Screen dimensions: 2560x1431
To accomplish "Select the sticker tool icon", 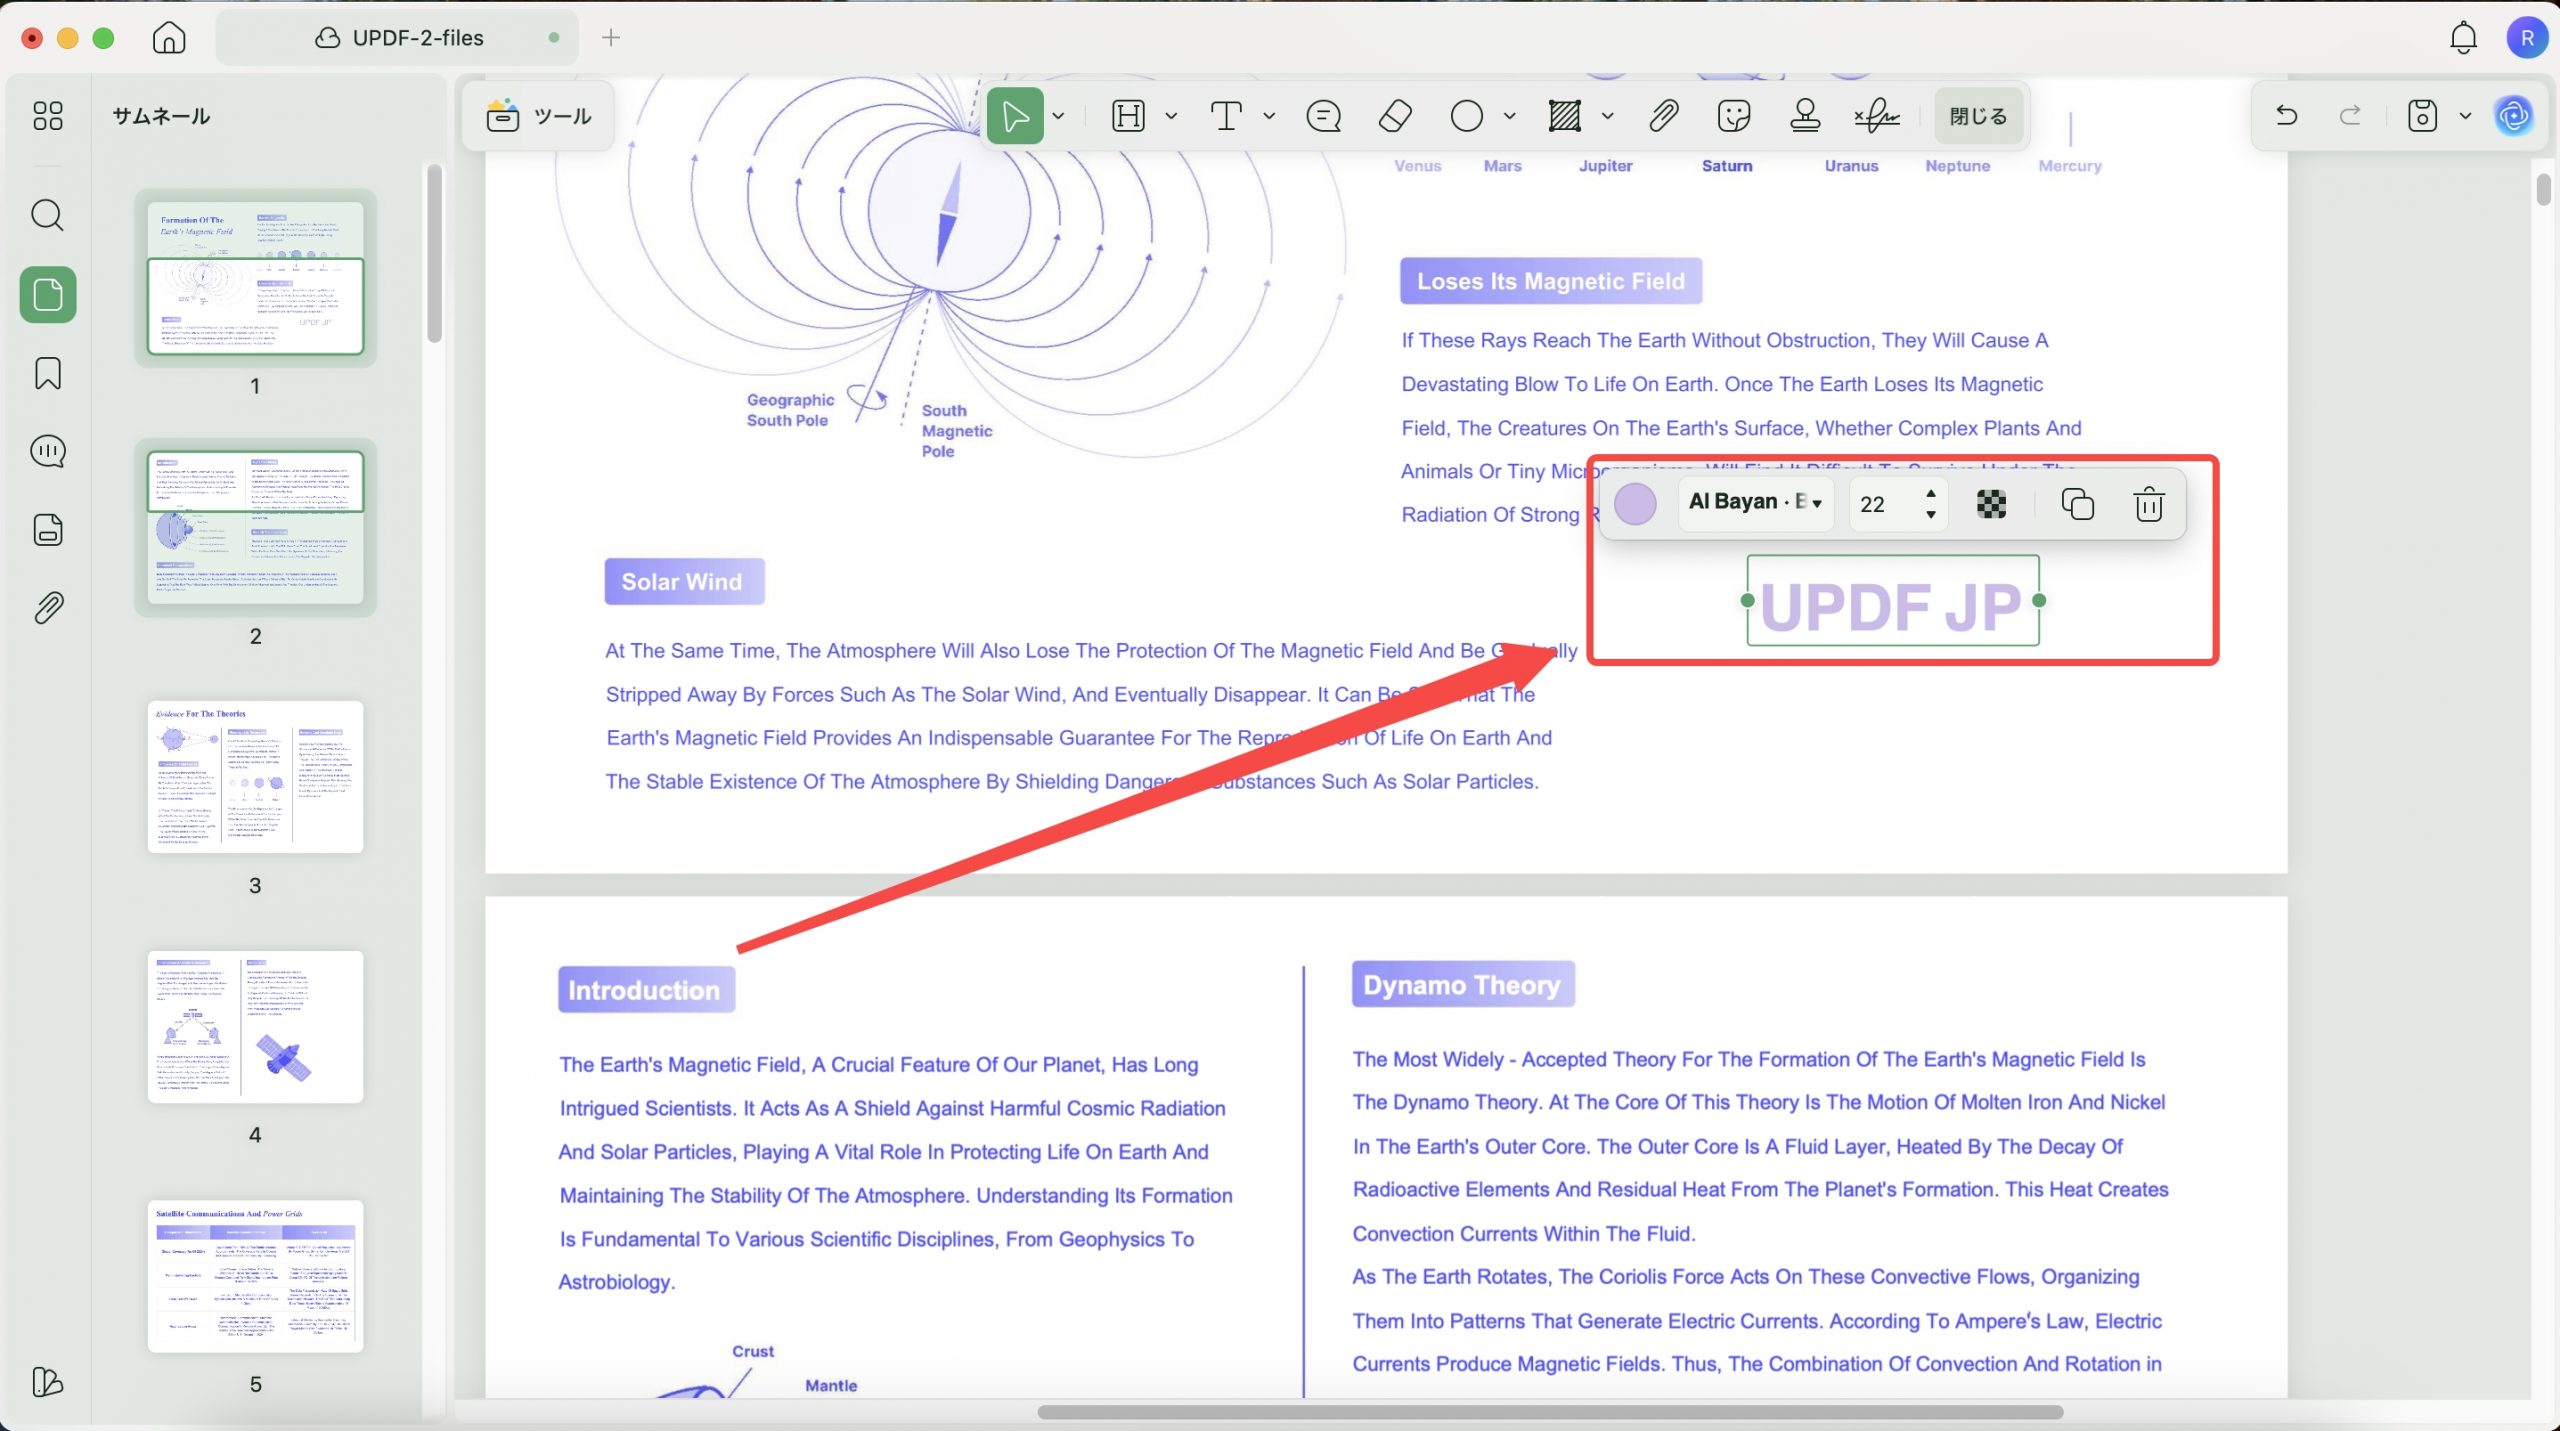I will point(1733,116).
